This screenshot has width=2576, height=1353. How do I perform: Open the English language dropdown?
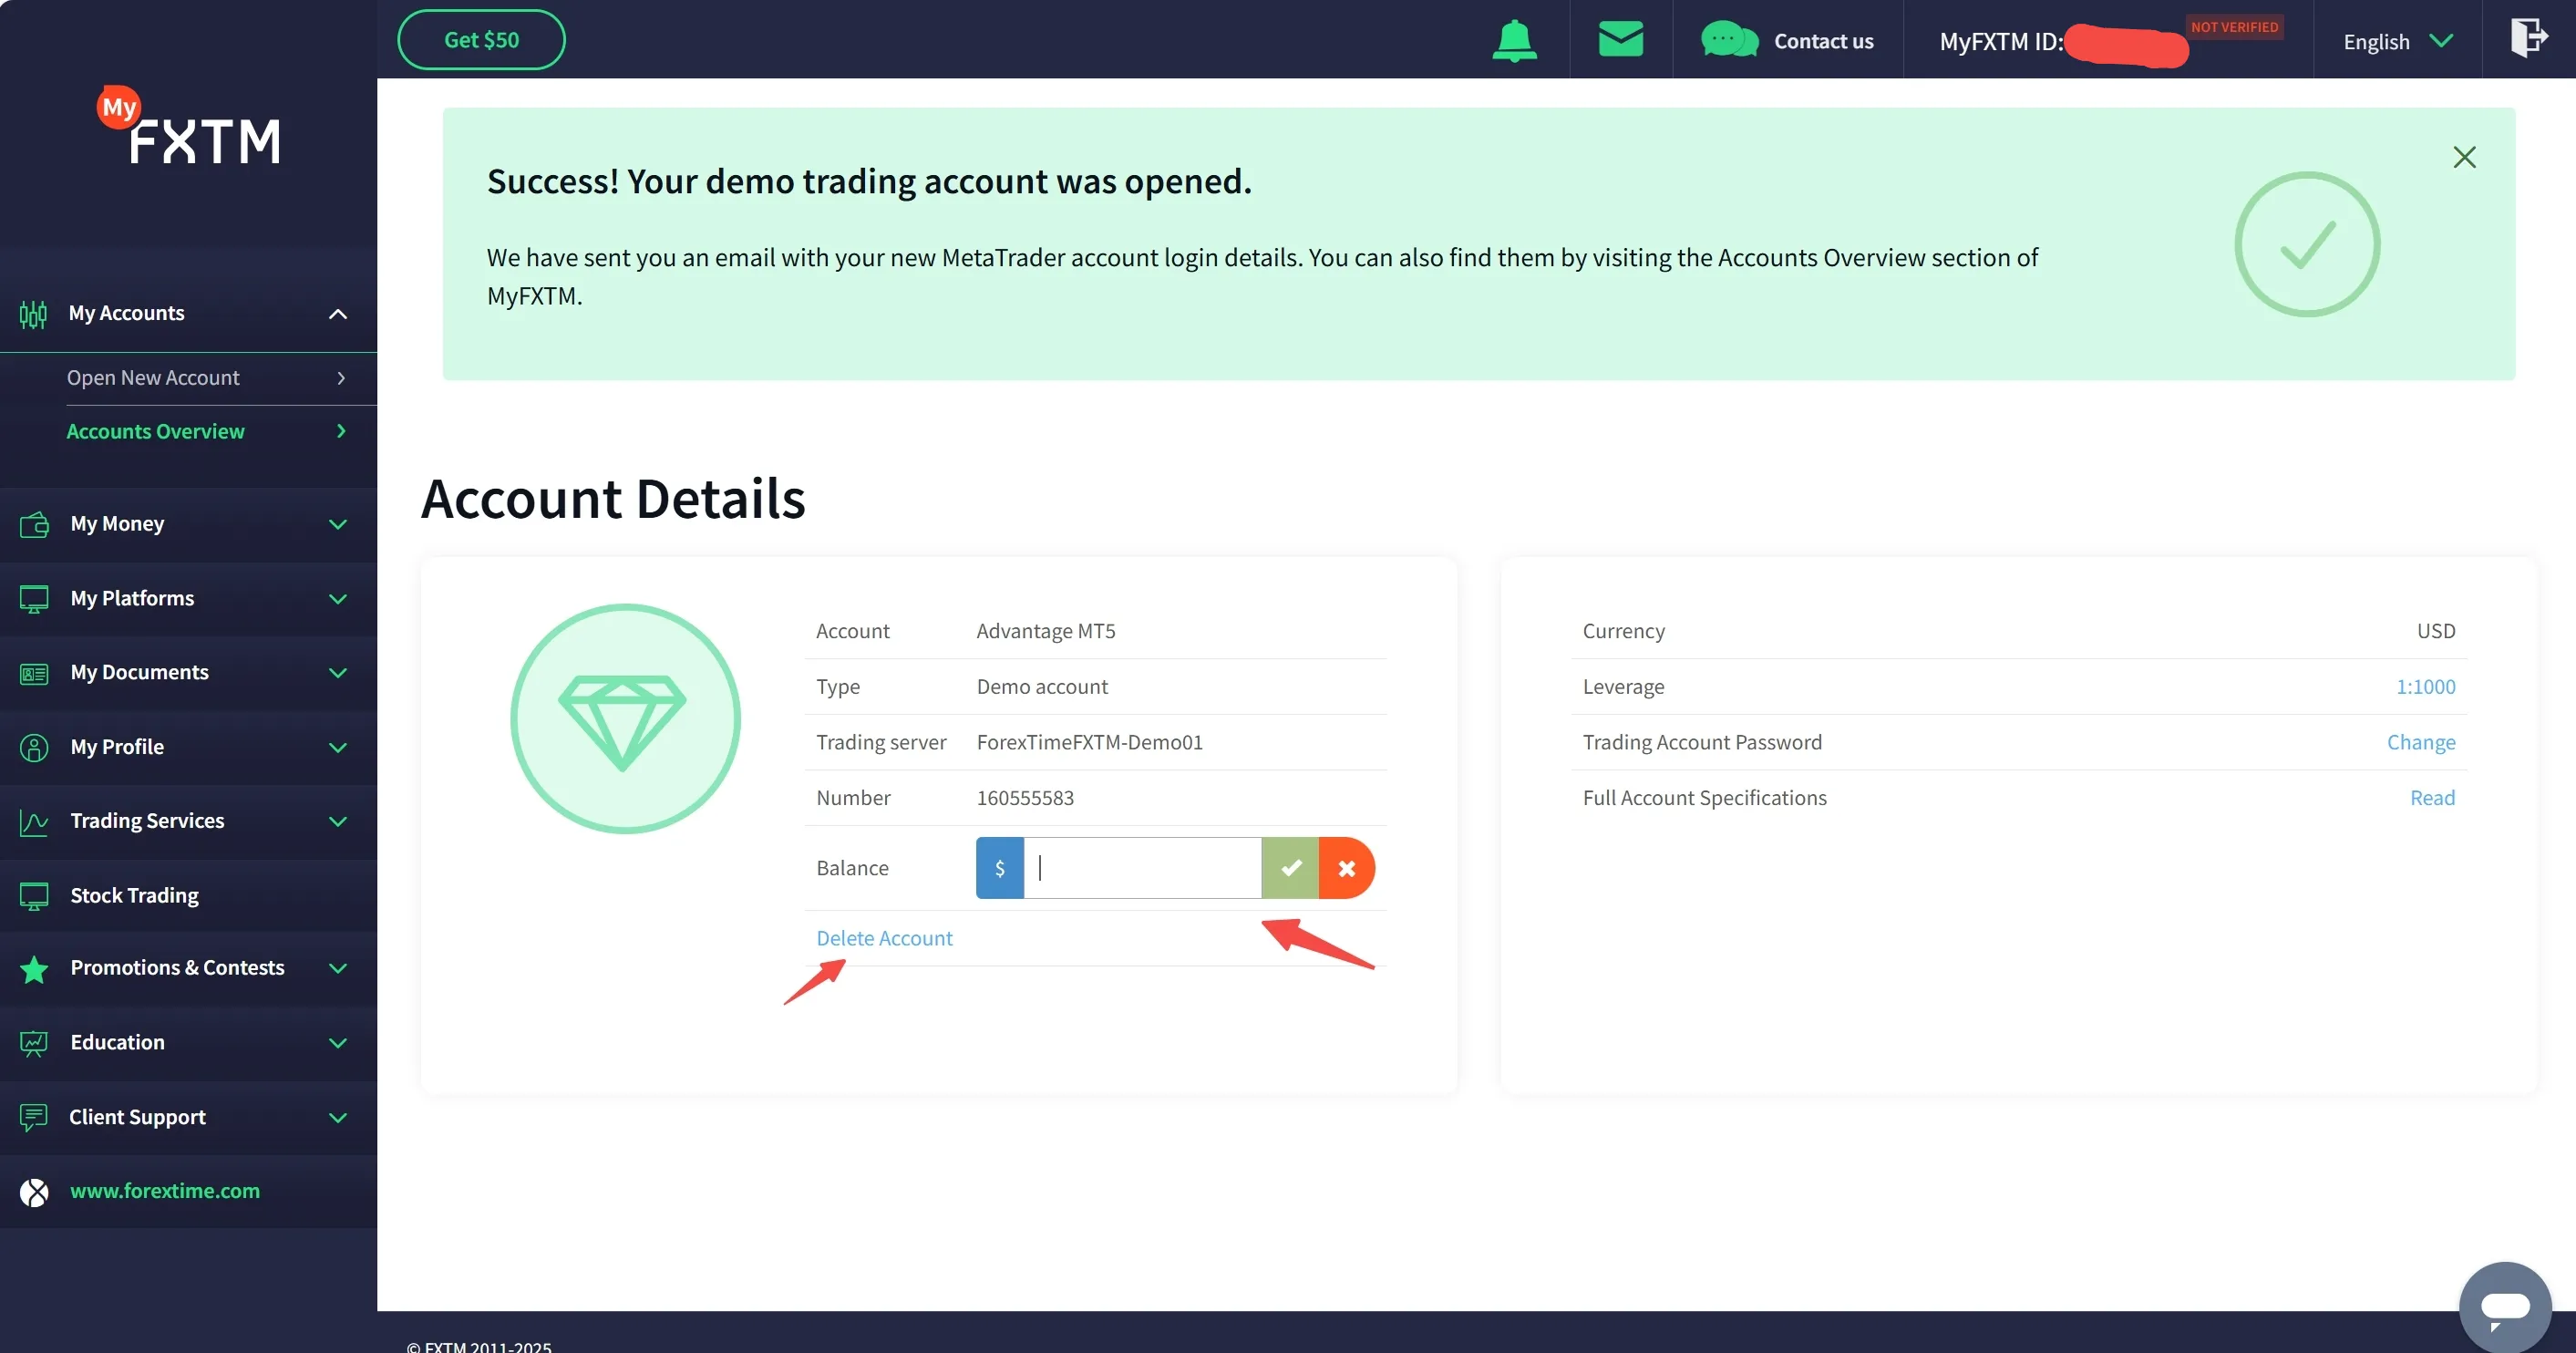2398,41
